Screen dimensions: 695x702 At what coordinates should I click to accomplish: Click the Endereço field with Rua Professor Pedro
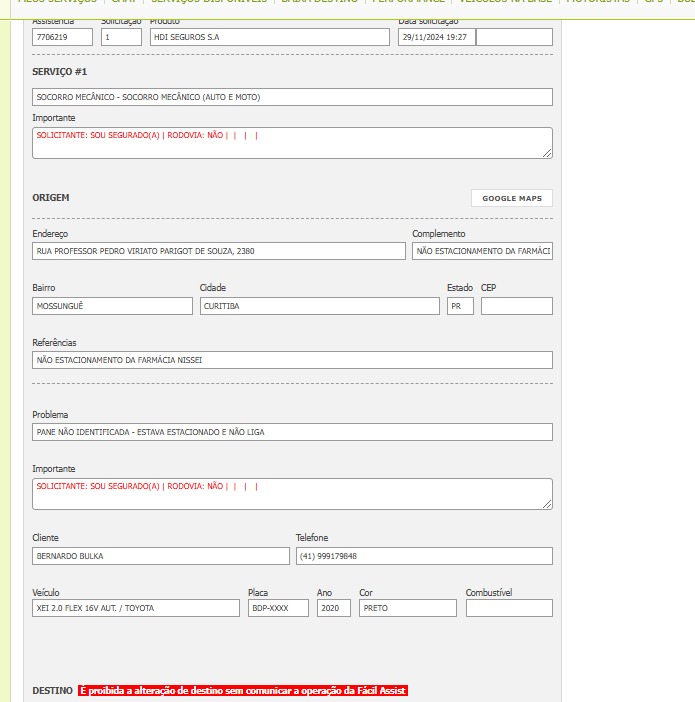click(219, 251)
